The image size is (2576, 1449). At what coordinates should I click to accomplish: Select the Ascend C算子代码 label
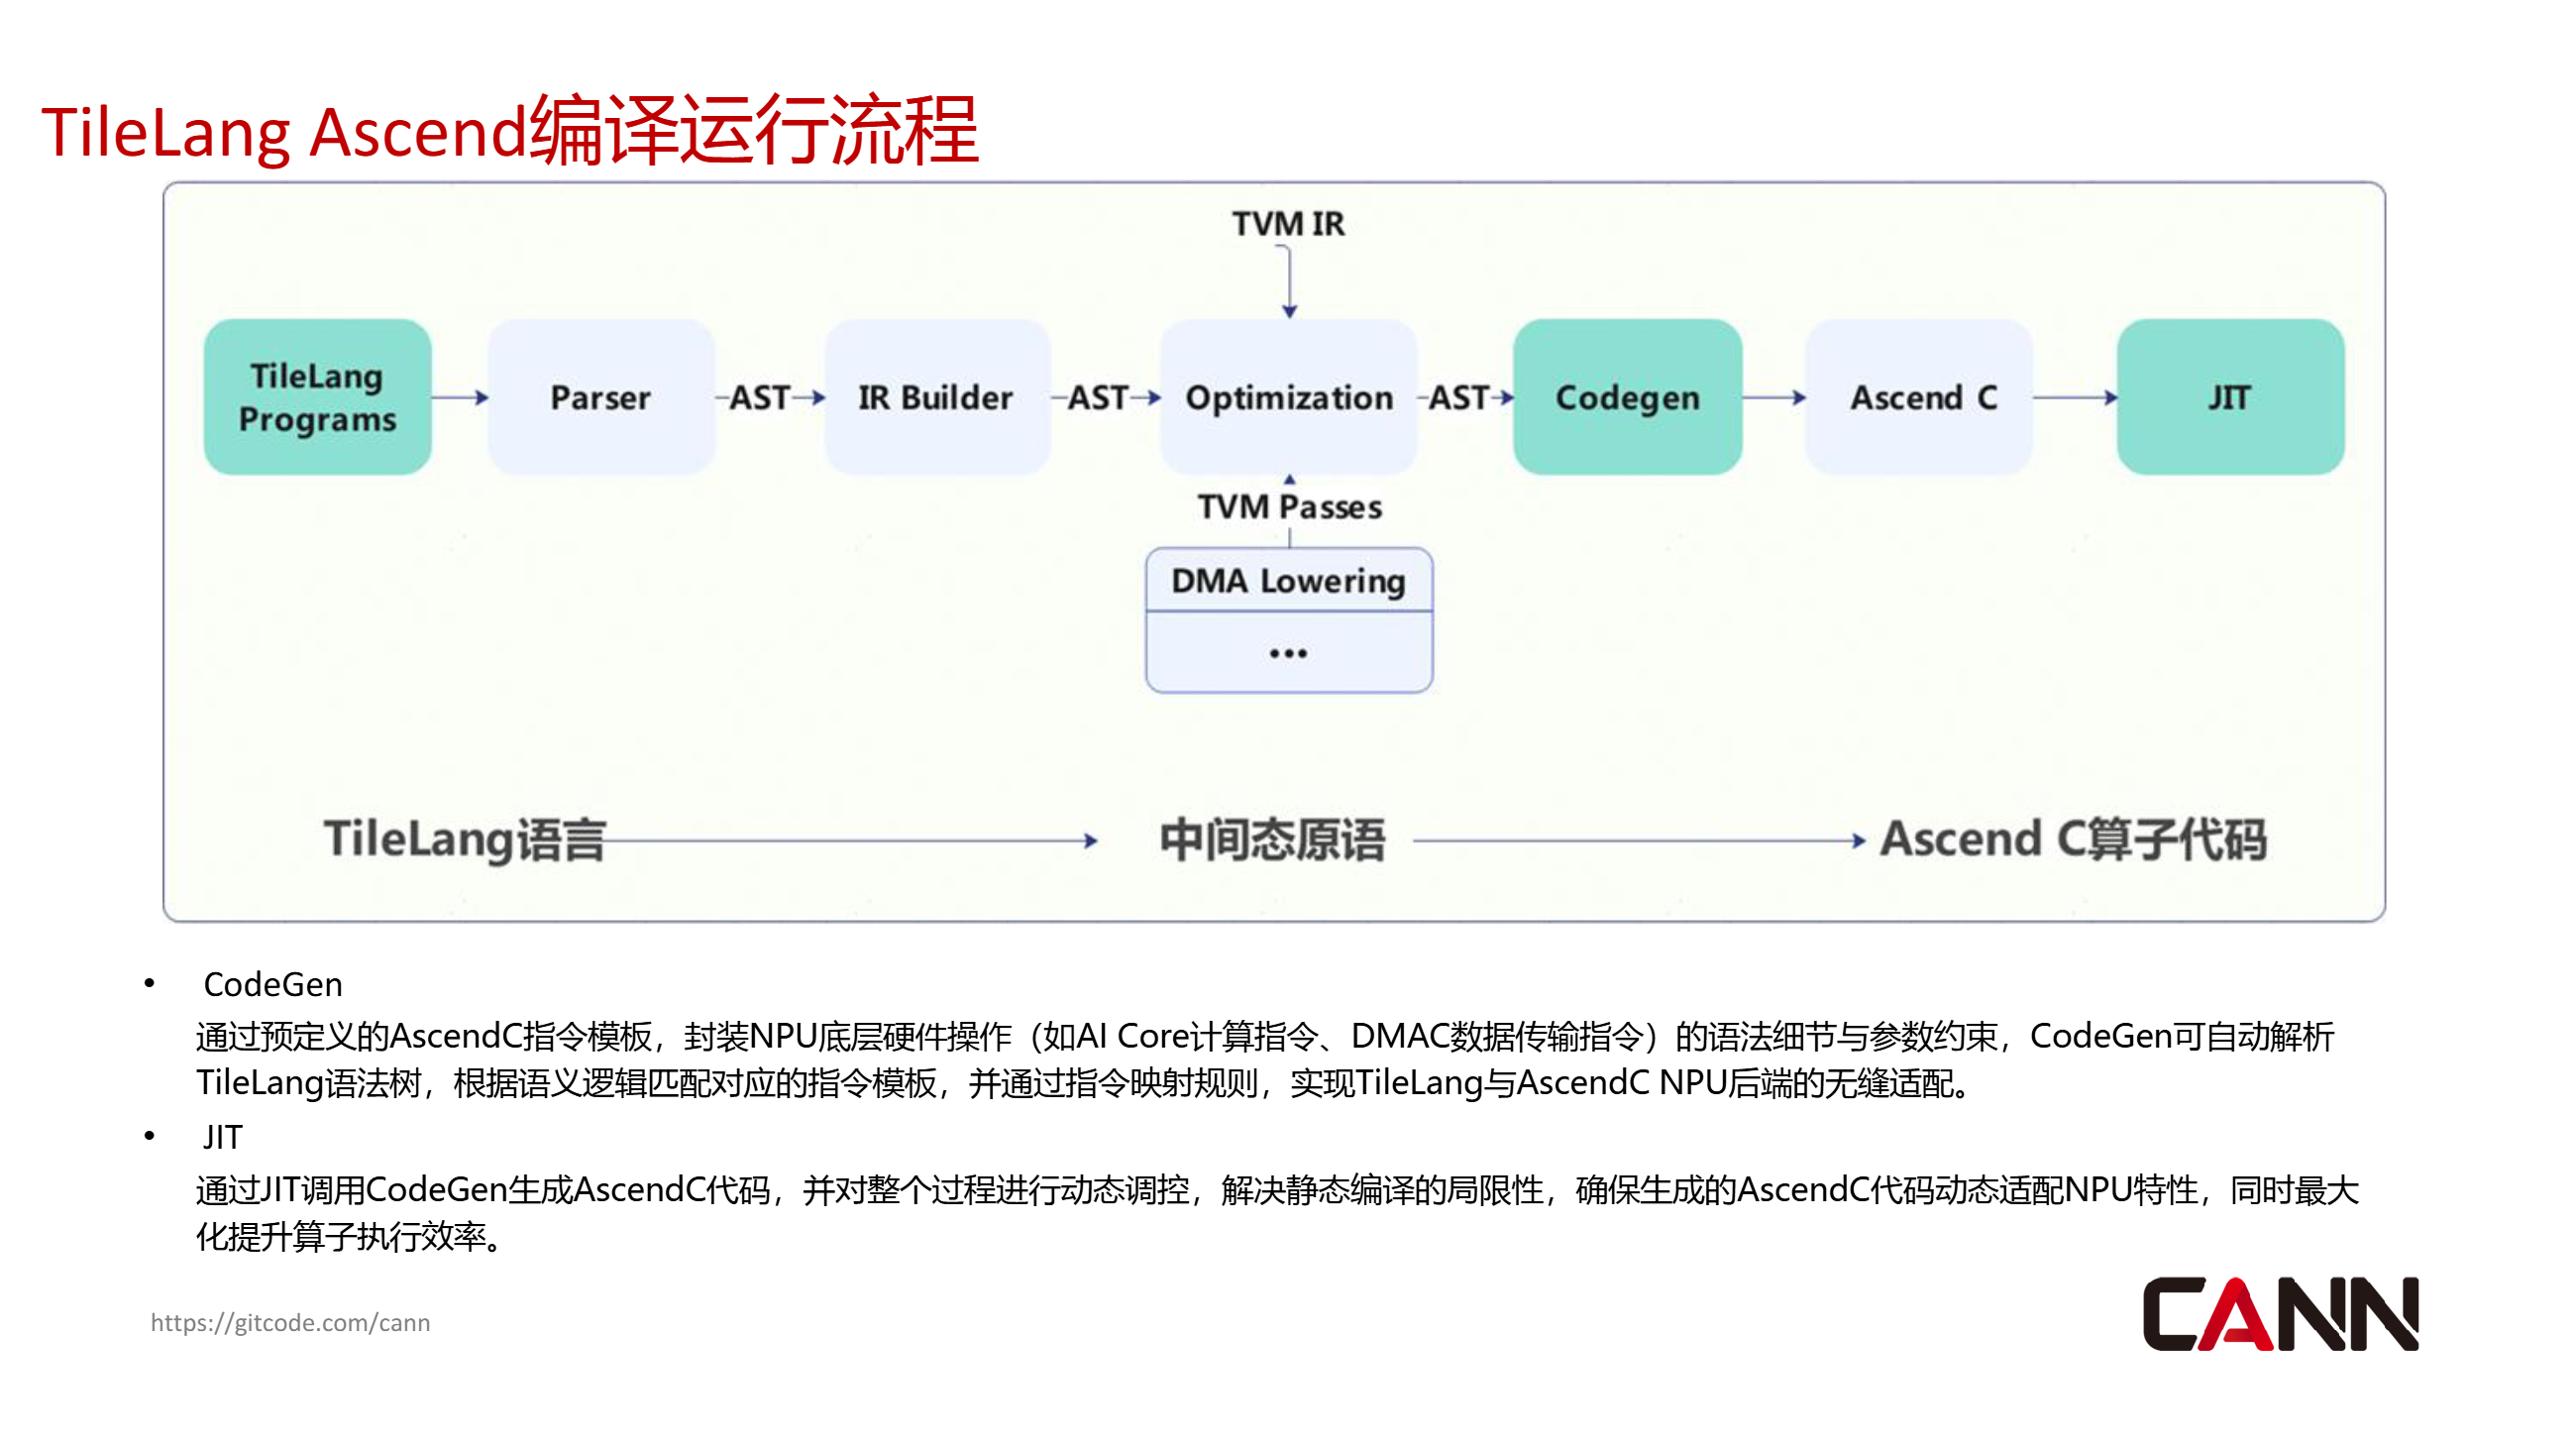pos(2073,839)
